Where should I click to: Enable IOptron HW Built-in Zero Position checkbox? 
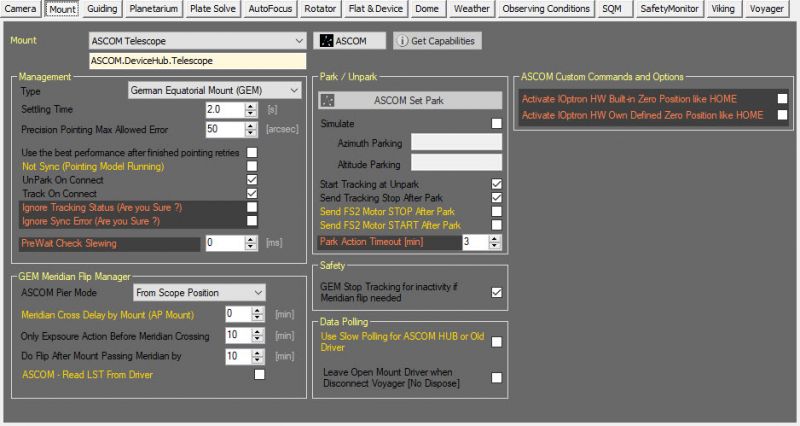tap(783, 99)
